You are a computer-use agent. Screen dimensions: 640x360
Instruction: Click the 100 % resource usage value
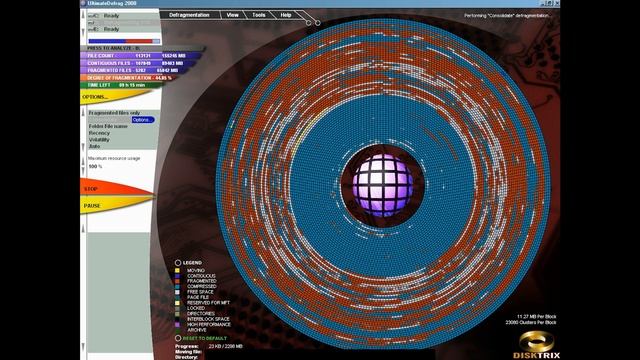(x=95, y=167)
